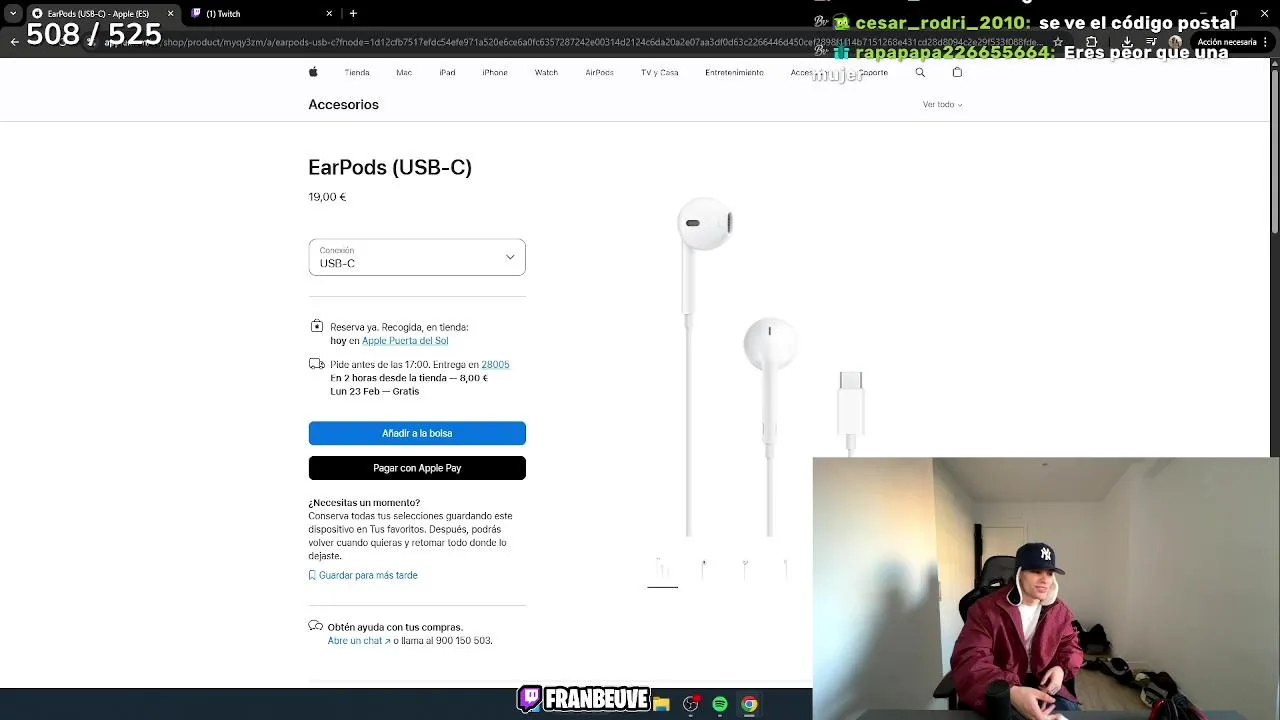Click the ¿Necesitas un momento? heading
This screenshot has width=1280, height=720.
coord(364,503)
